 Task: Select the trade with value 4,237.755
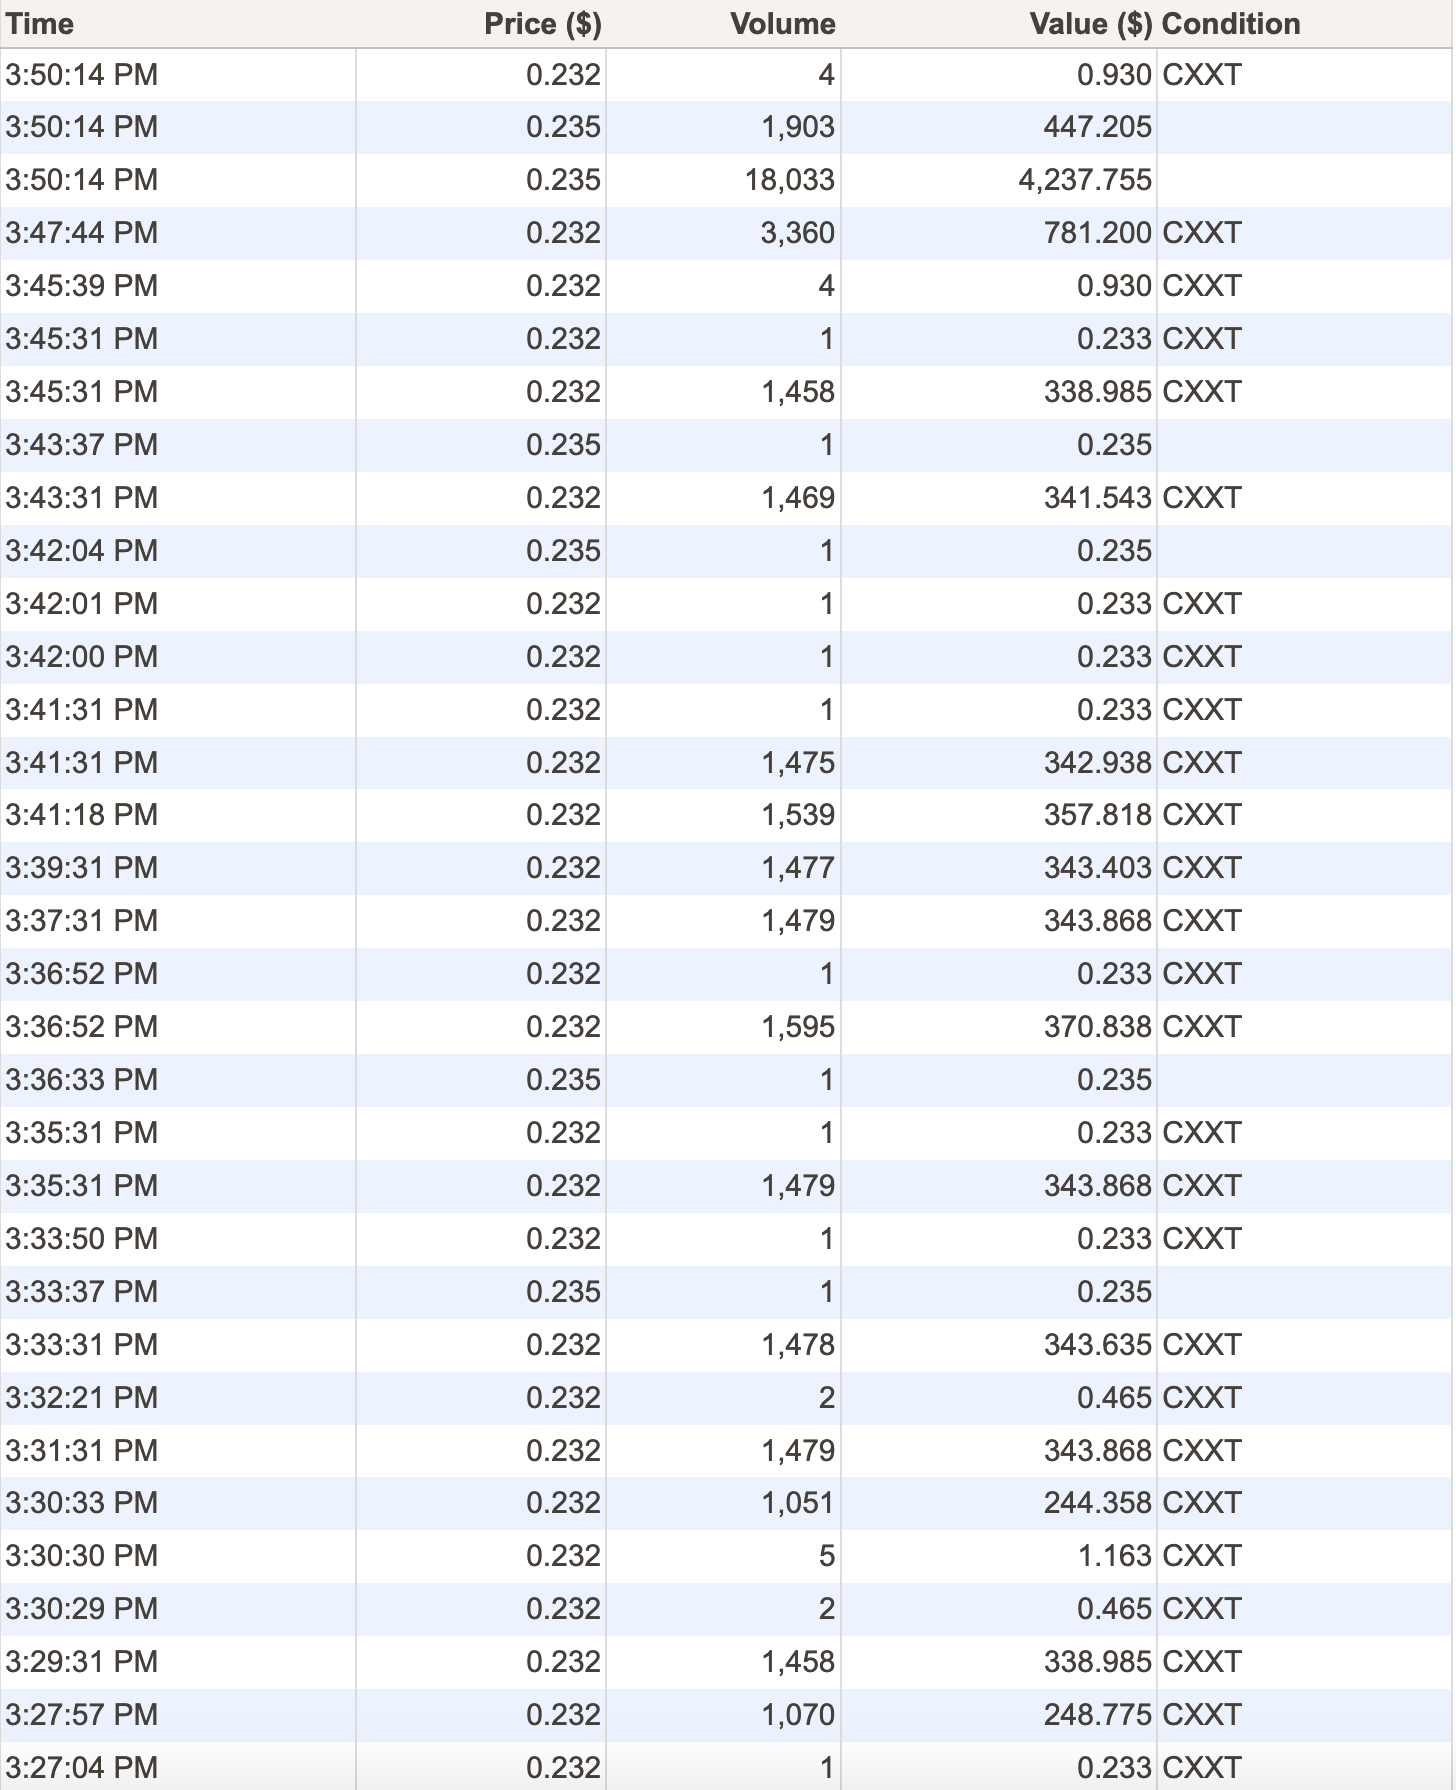pos(1085,180)
